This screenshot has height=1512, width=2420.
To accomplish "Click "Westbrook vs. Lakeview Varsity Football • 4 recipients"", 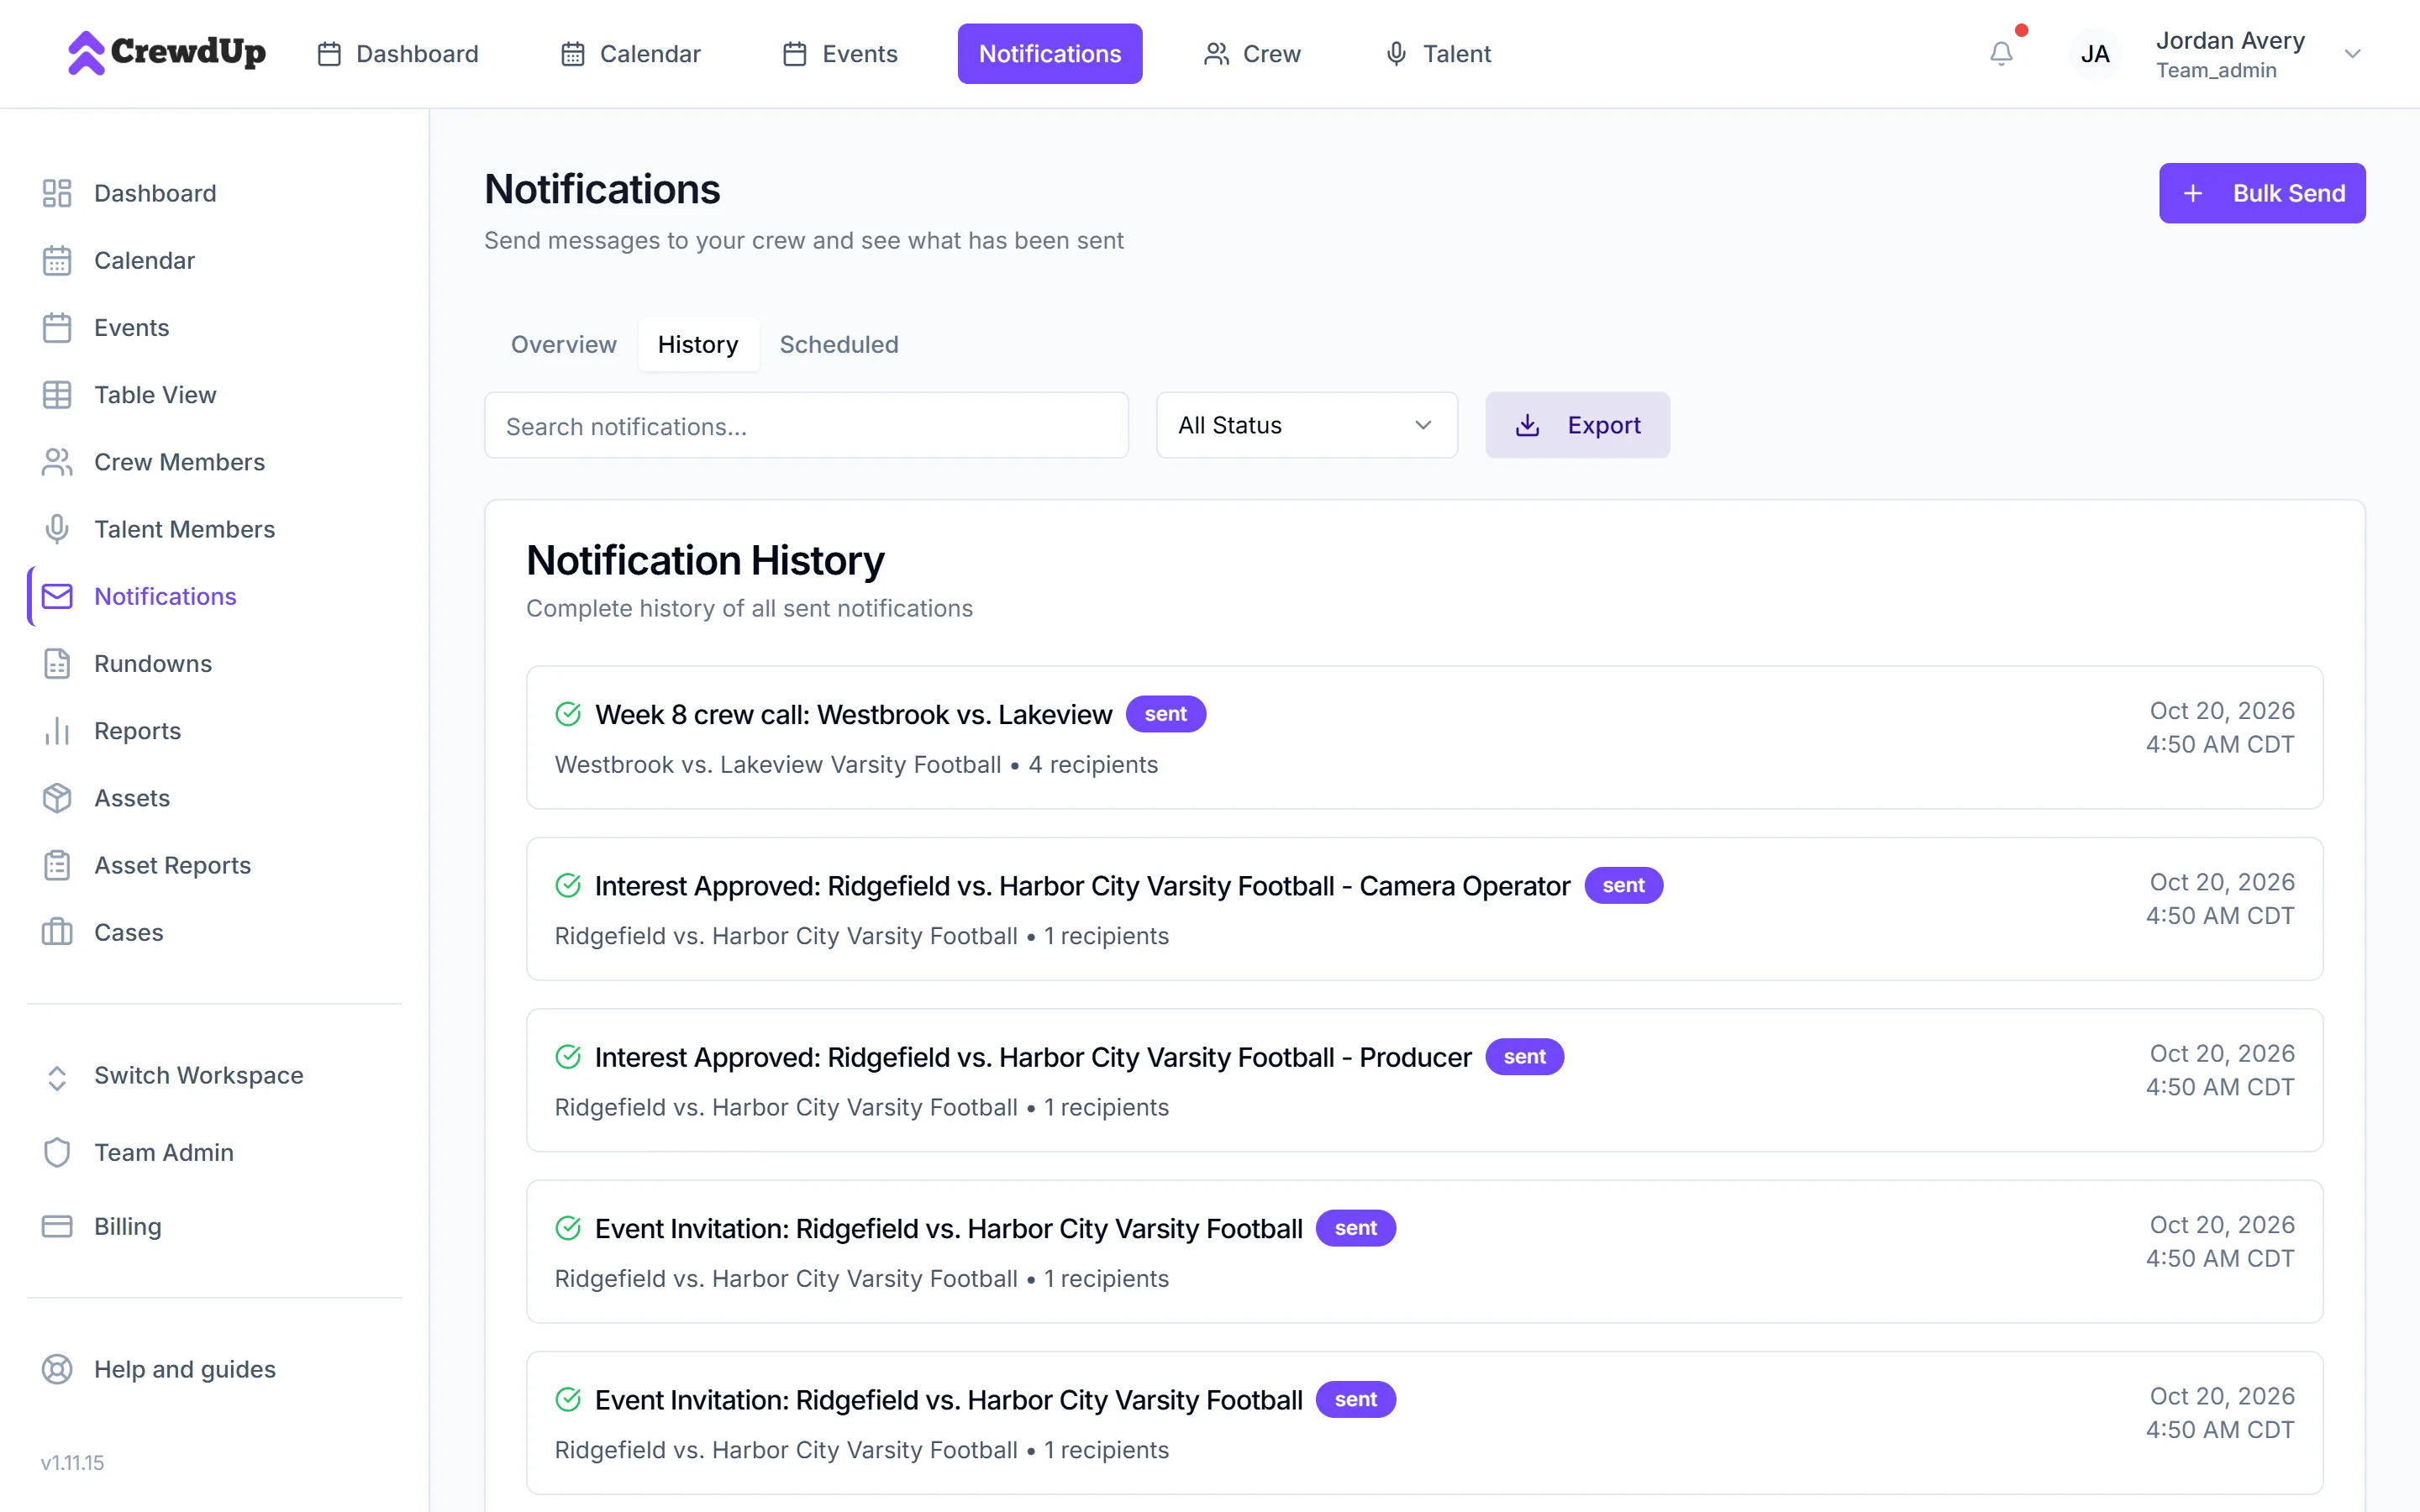I will pyautogui.click(x=856, y=764).
